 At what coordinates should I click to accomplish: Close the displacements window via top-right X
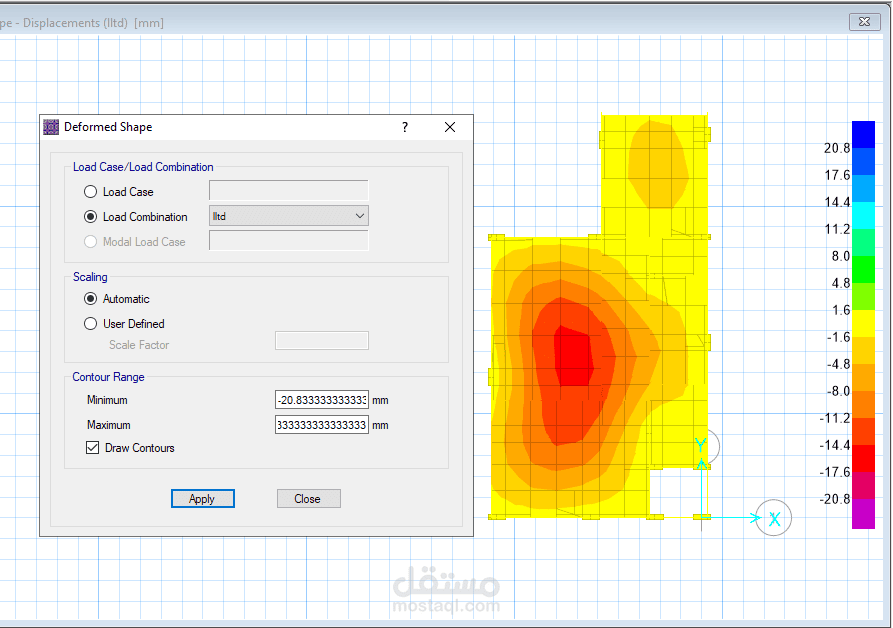pos(865,22)
